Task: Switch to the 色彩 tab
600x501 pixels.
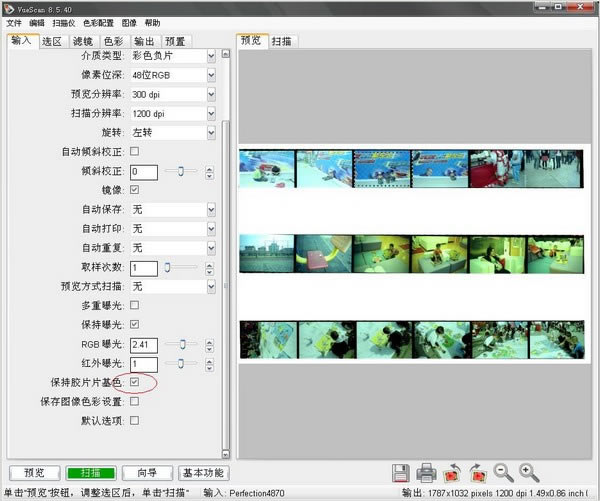Action: tap(114, 41)
